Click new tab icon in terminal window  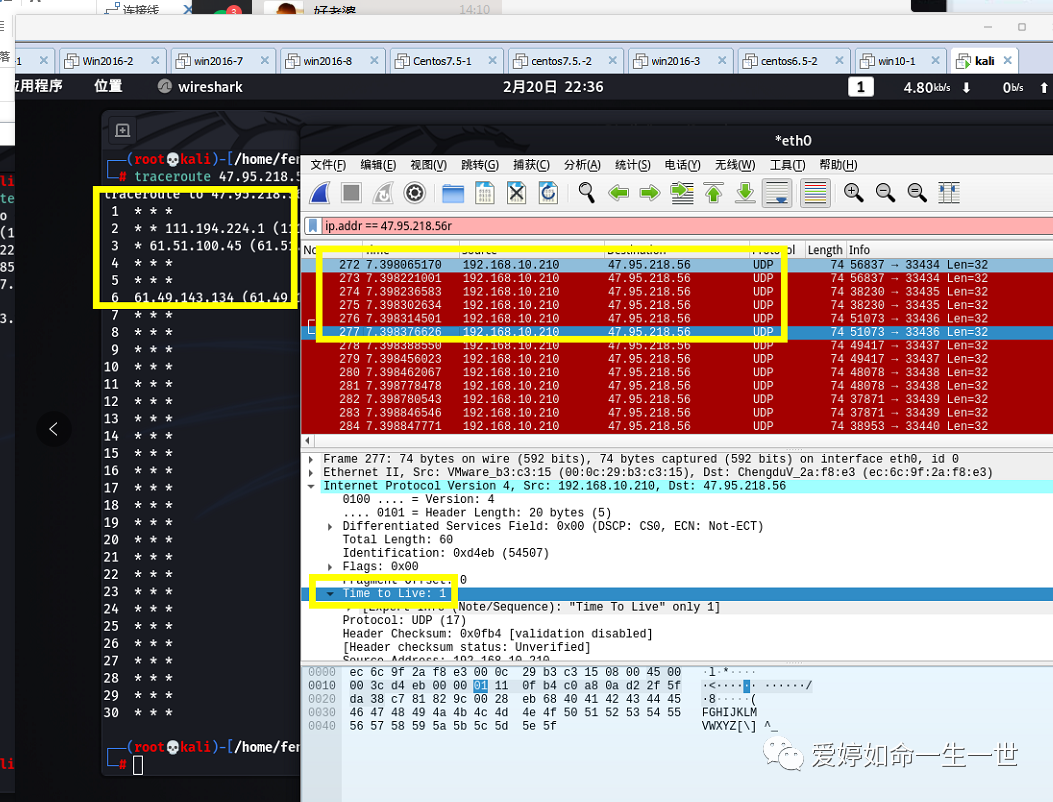122,130
